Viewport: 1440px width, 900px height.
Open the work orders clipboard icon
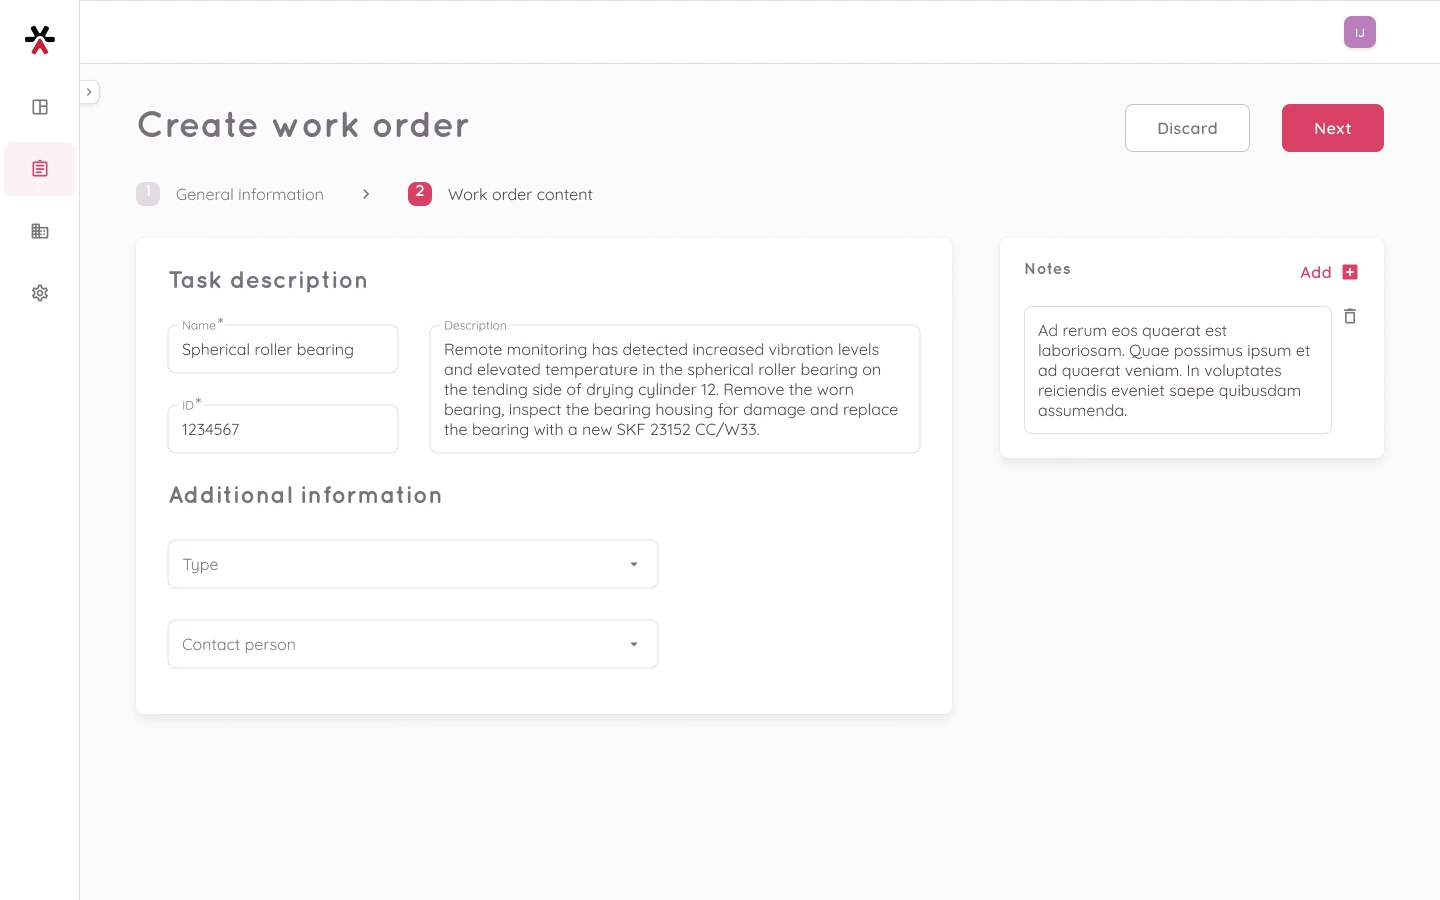40,169
